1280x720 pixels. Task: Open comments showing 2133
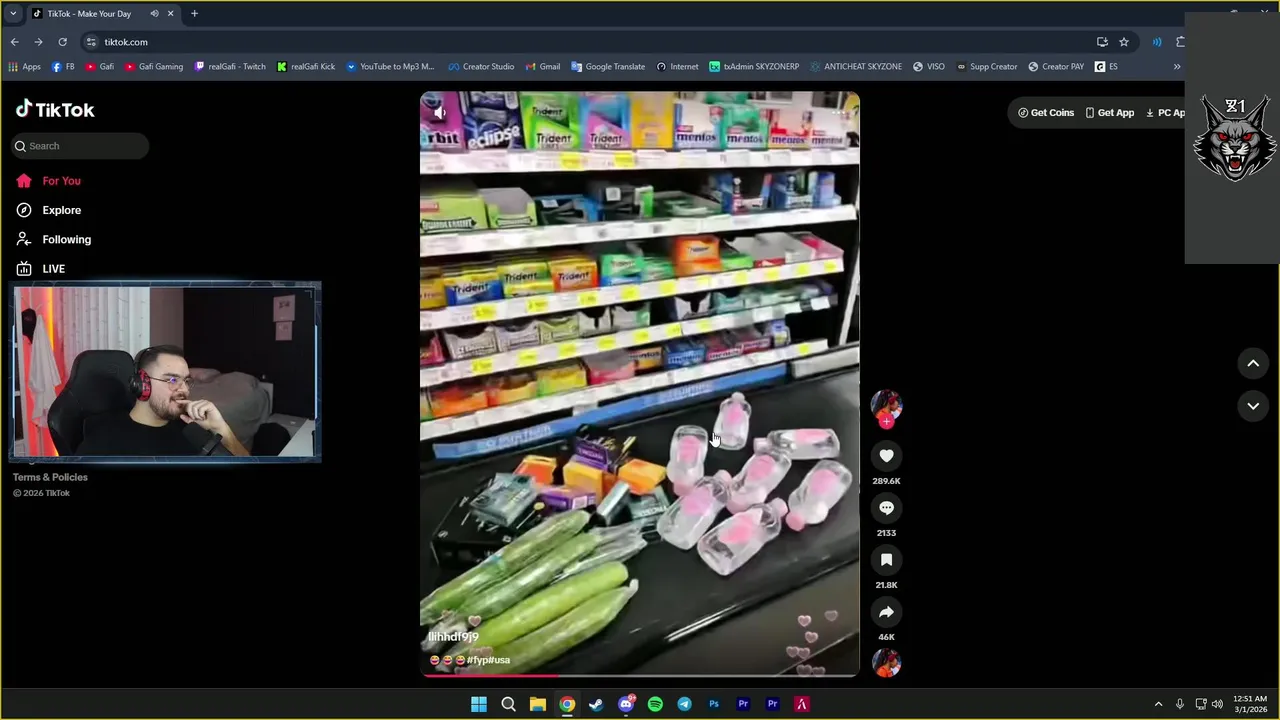[x=886, y=508]
